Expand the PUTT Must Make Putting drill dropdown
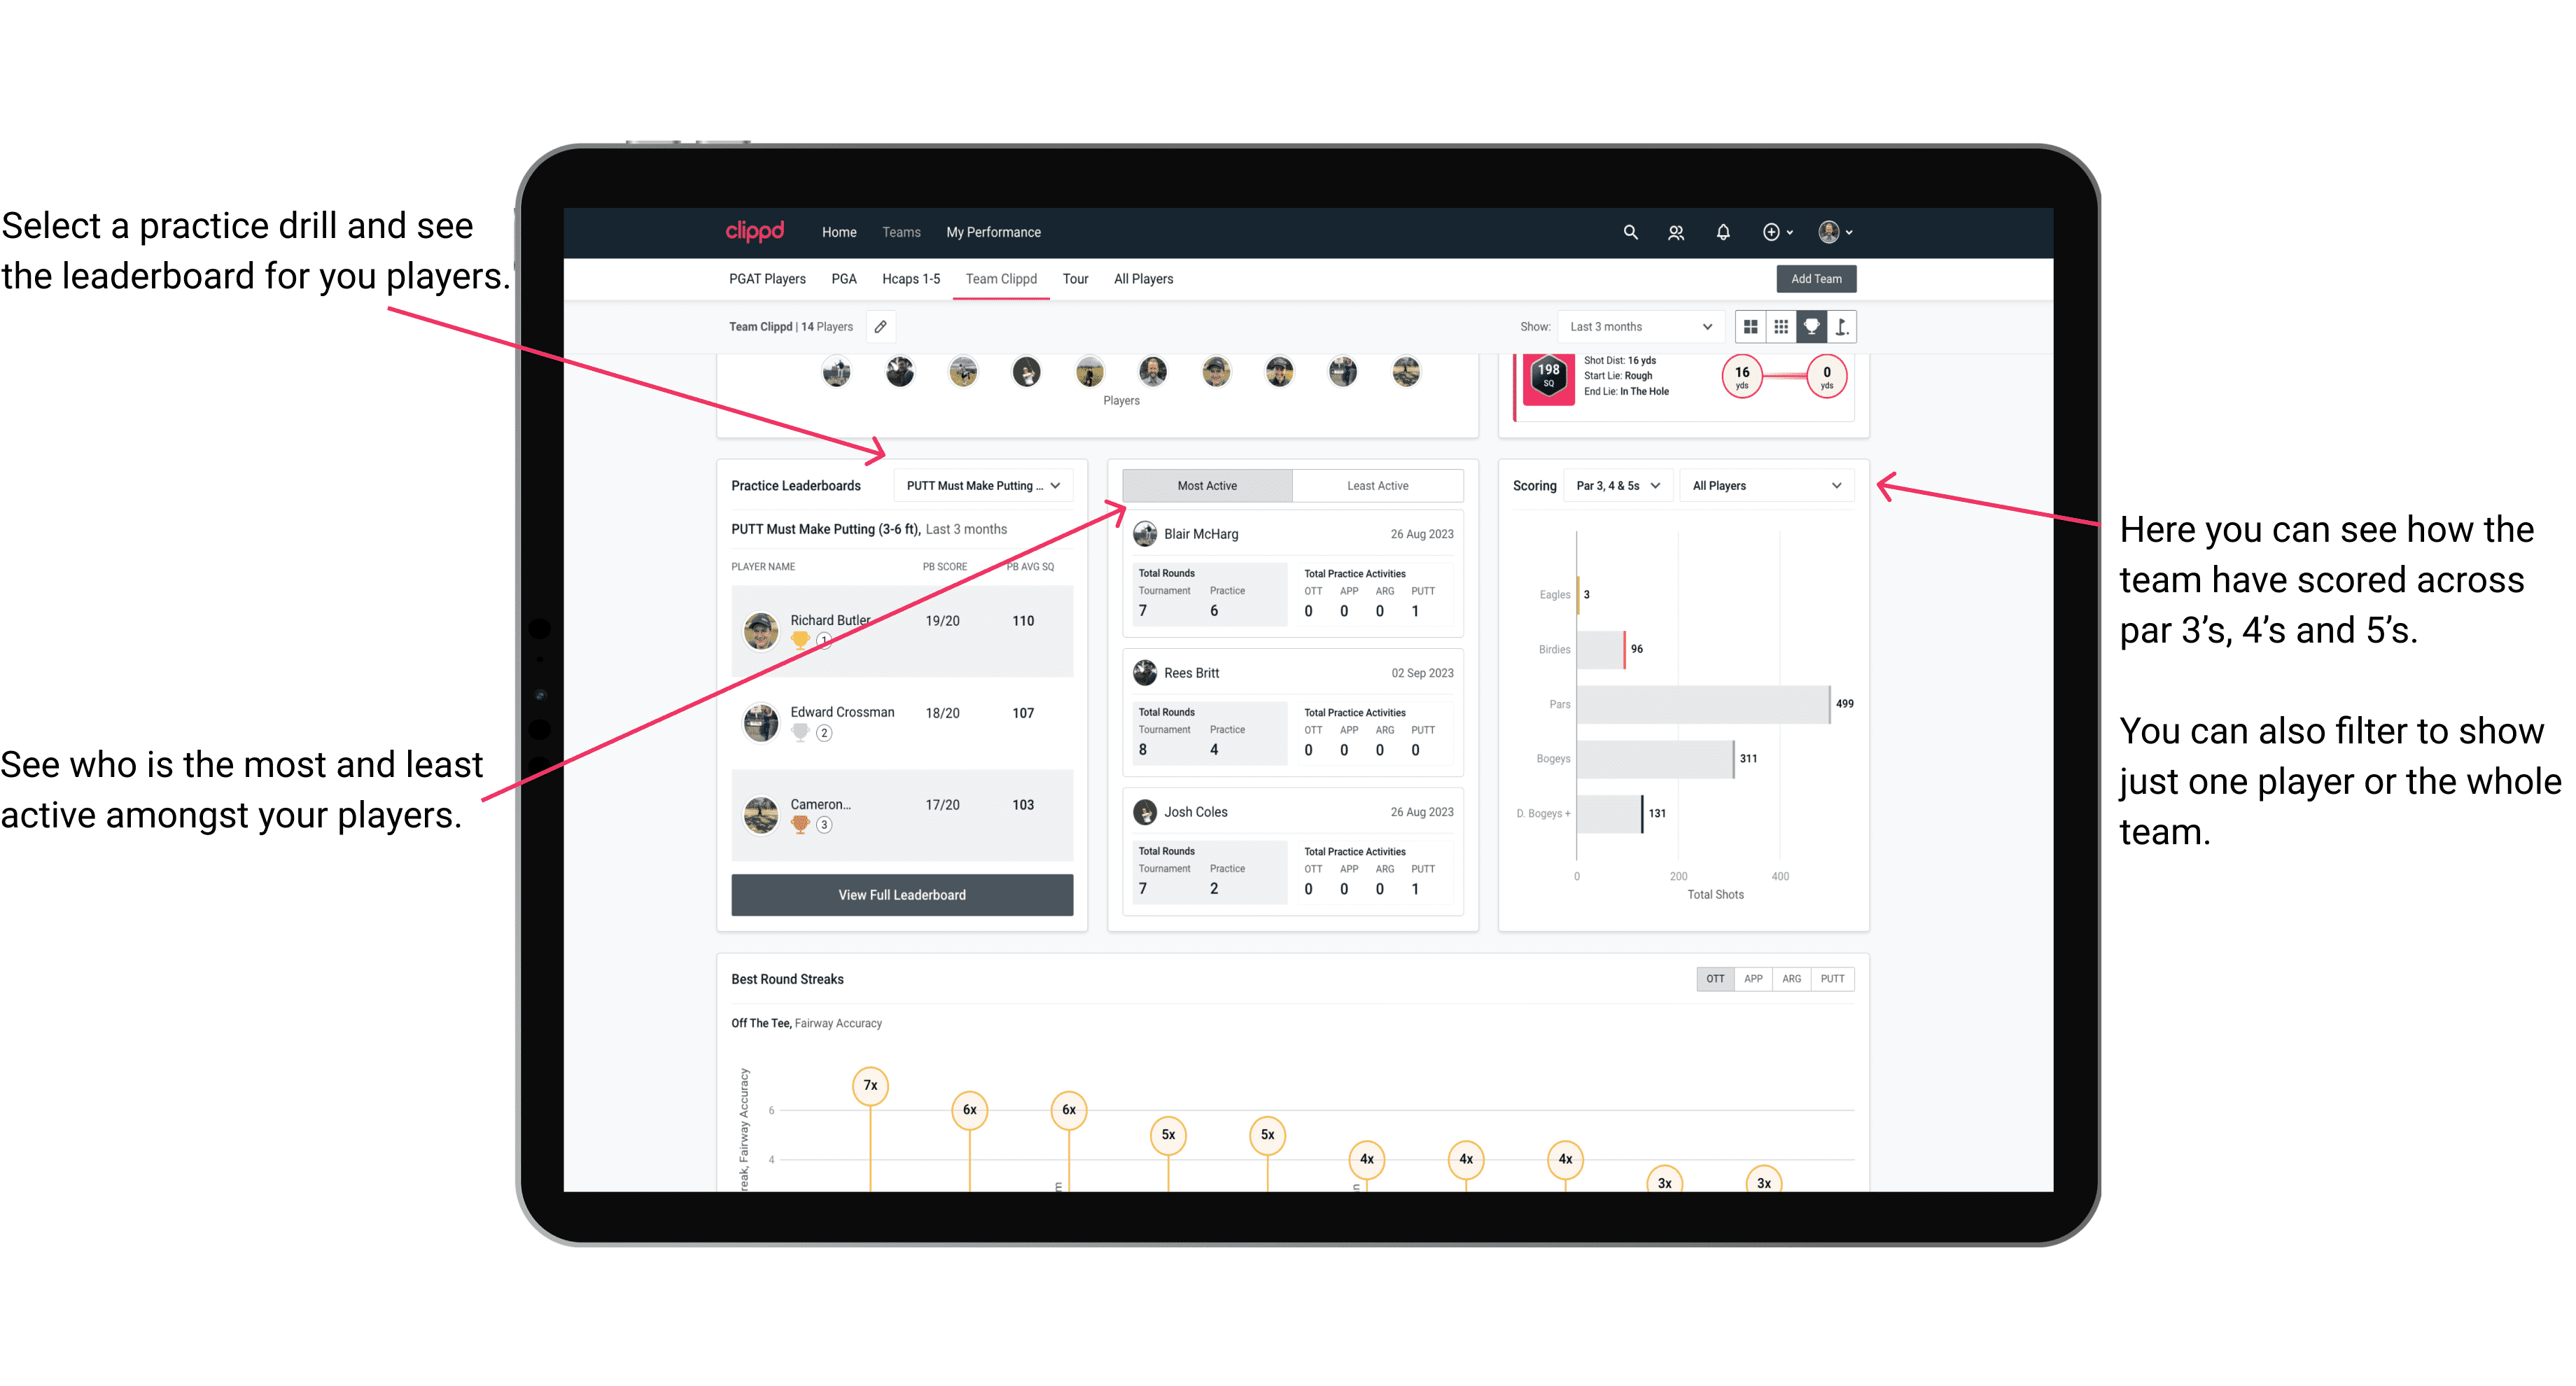 [984, 485]
